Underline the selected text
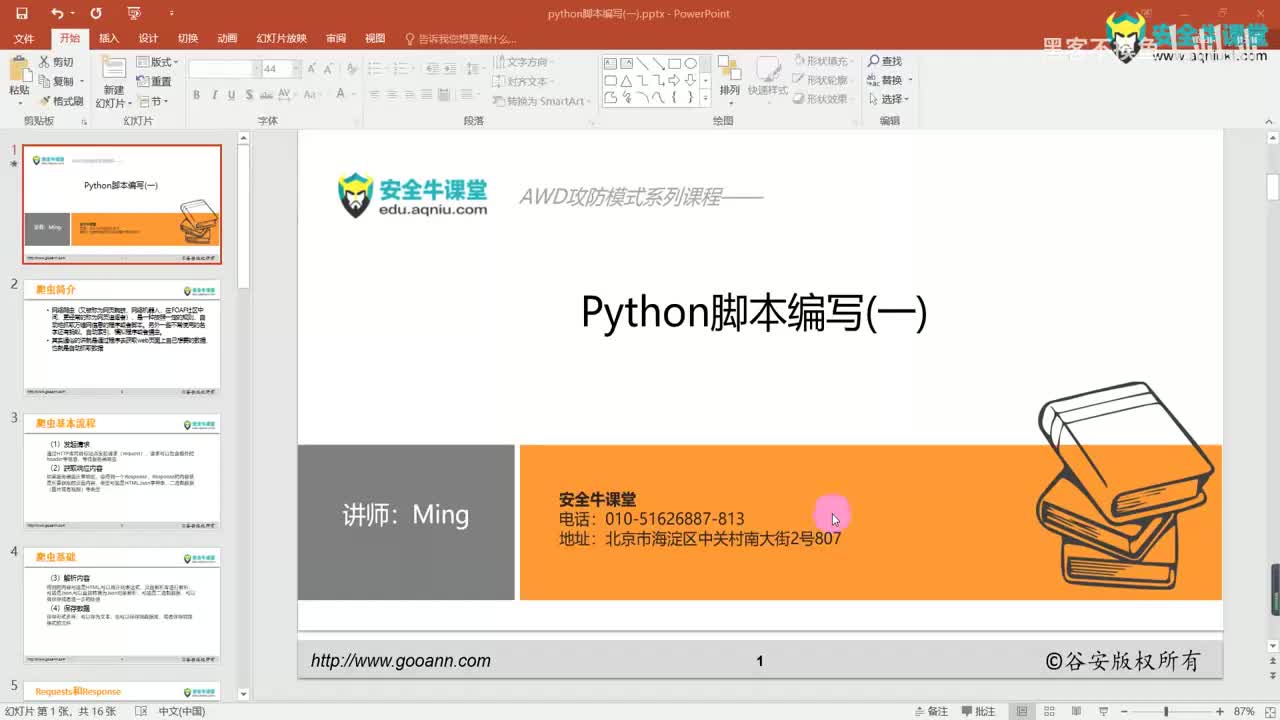This screenshot has width=1280, height=720. point(231,95)
